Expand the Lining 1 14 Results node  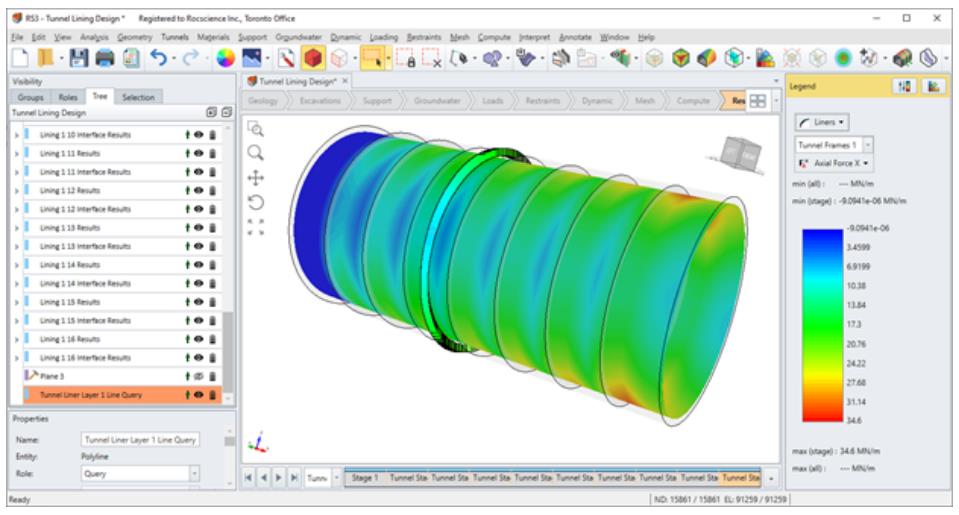(17, 265)
